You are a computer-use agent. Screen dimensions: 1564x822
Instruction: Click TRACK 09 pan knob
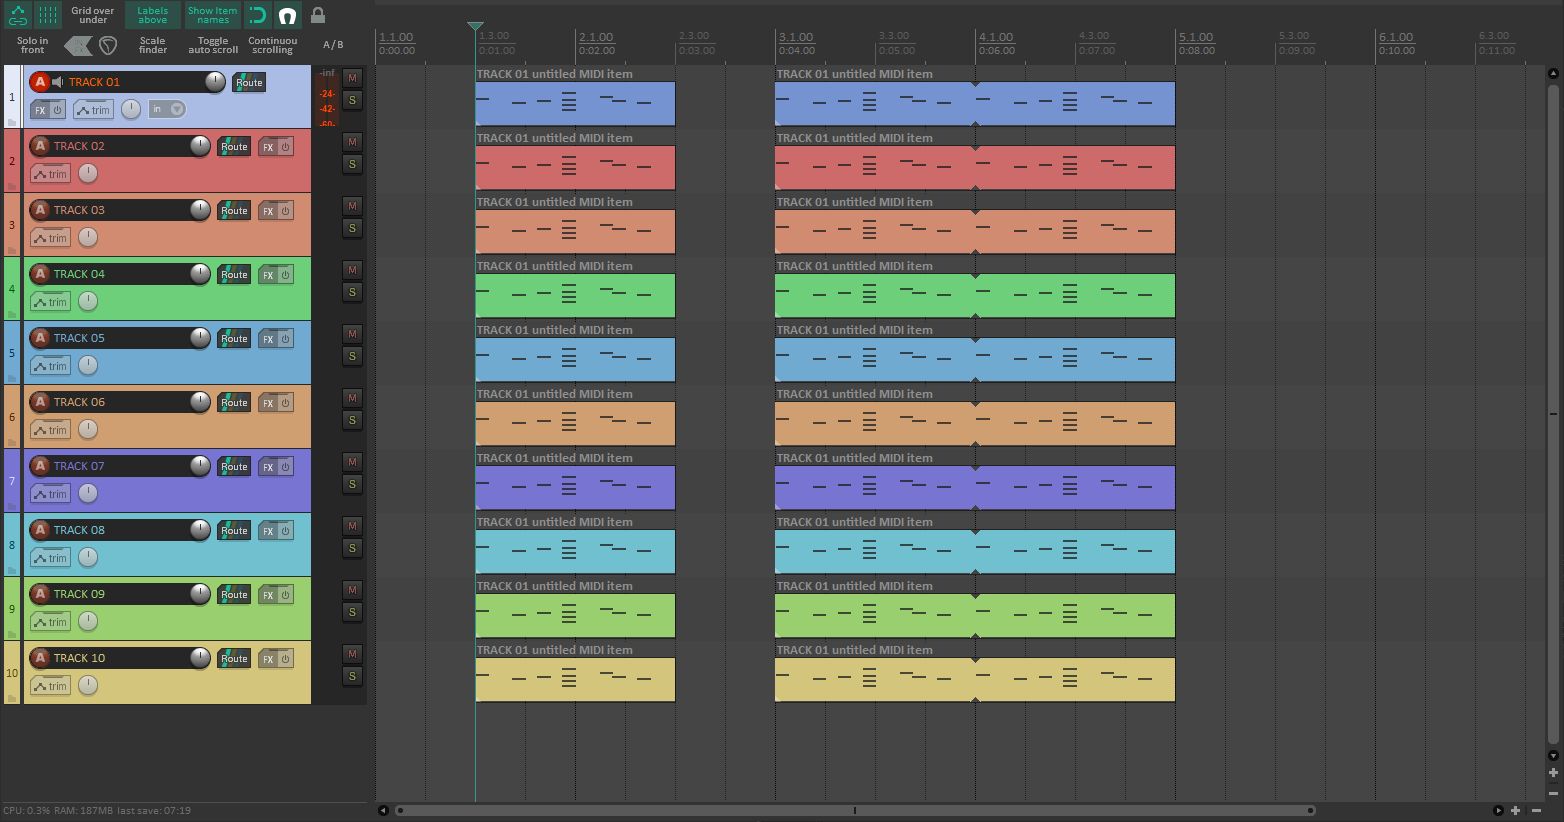pos(88,621)
